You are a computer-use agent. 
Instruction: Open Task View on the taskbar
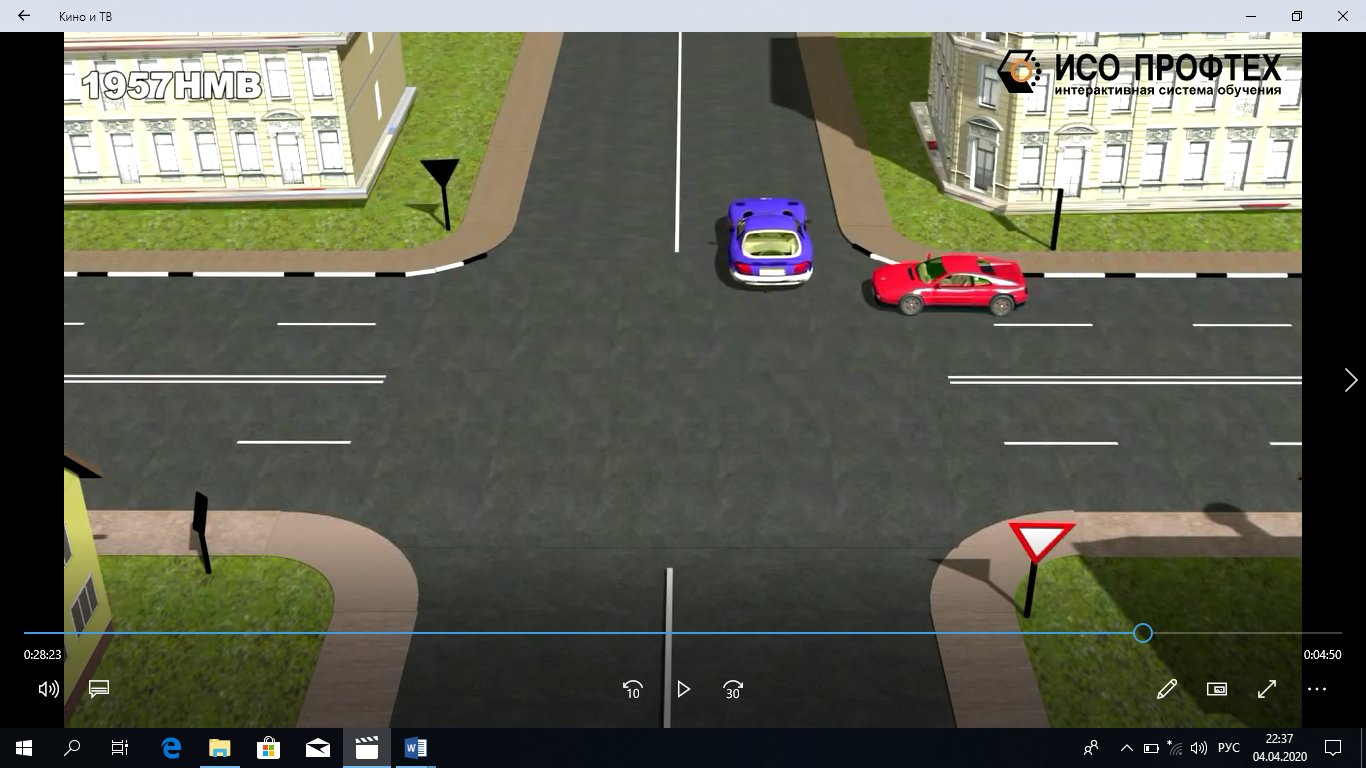click(120, 748)
